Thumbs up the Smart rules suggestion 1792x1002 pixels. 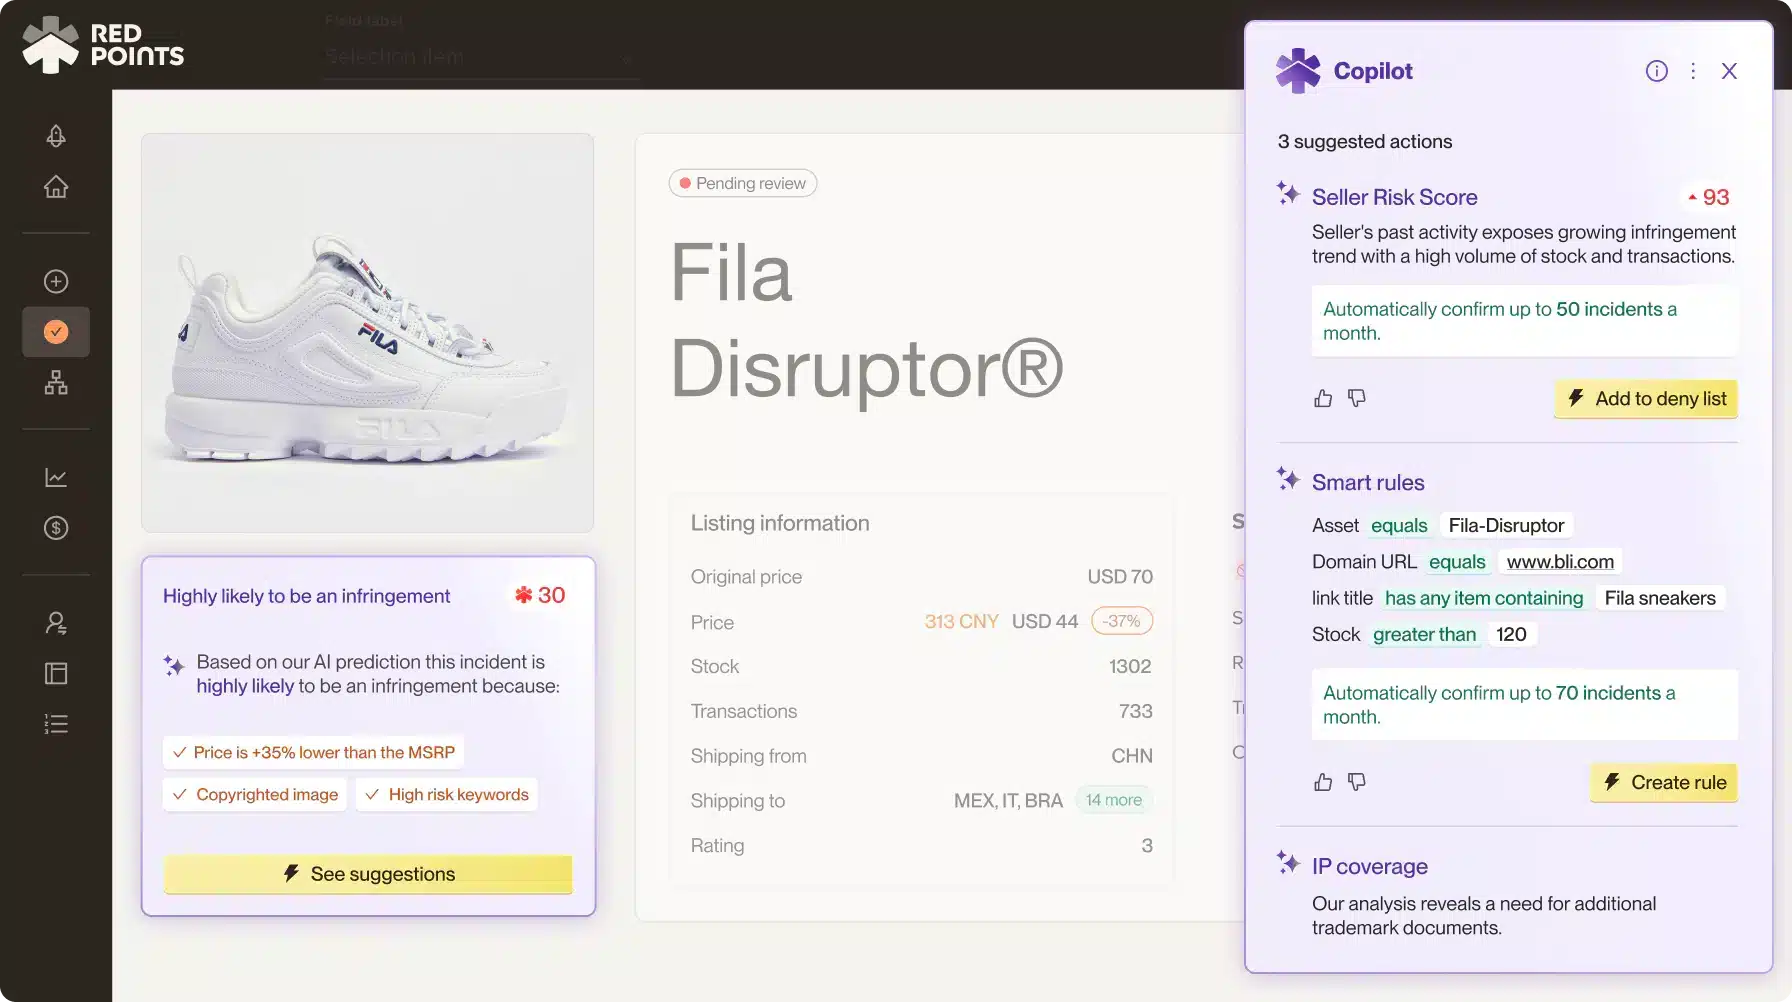click(1323, 782)
